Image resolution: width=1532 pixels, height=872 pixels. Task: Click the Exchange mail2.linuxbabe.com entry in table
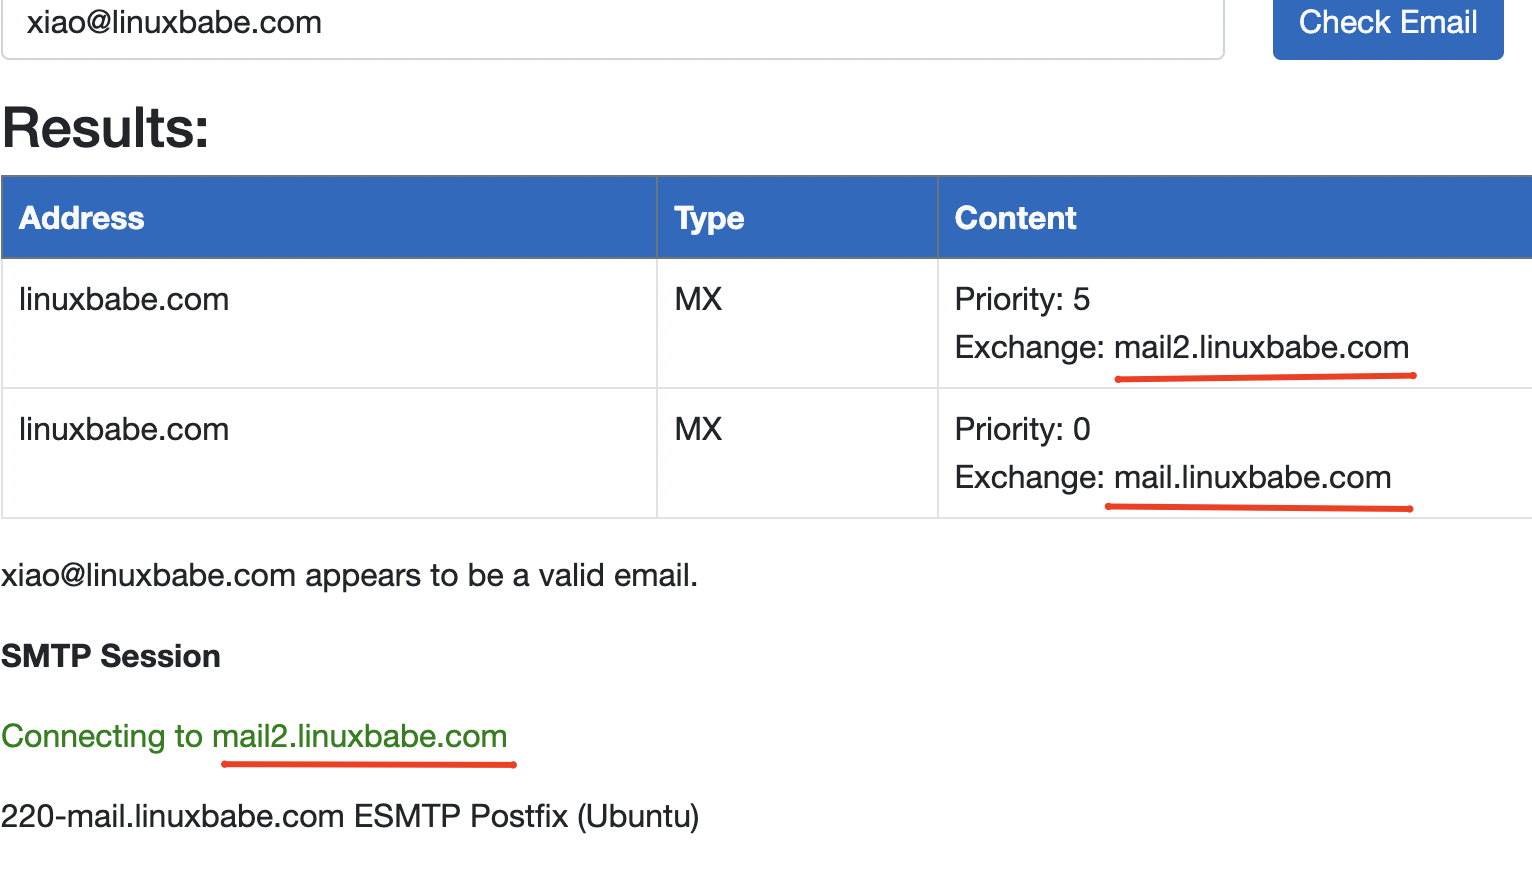[1181, 347]
